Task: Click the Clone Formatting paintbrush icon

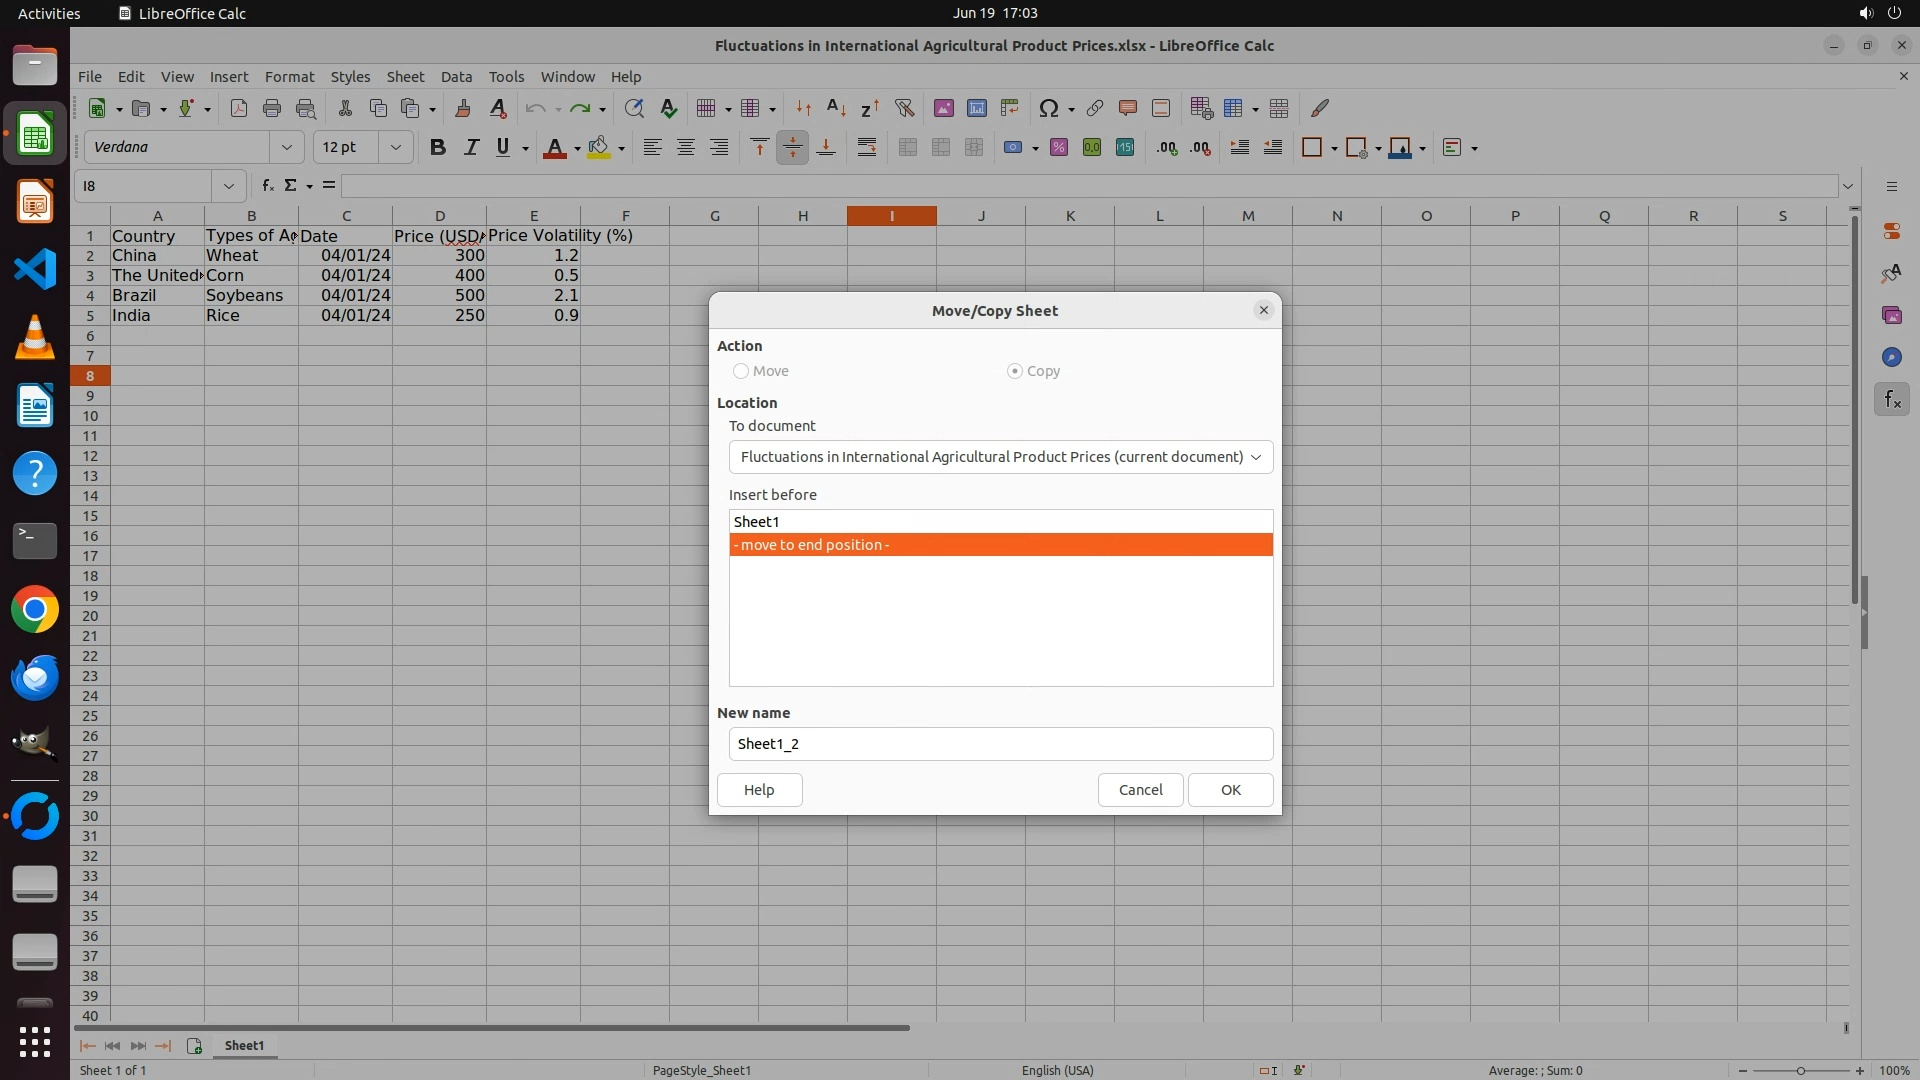Action: 463,108
